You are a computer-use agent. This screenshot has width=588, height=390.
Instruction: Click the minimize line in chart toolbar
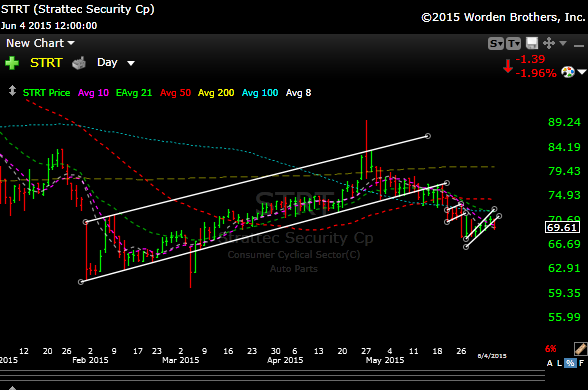[579, 46]
